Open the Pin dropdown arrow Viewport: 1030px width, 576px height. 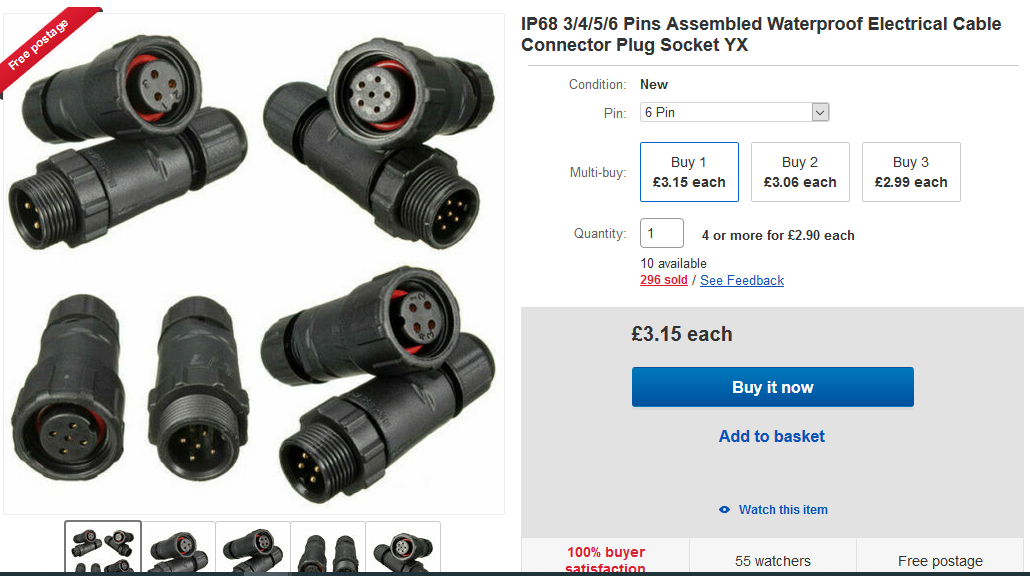pos(820,113)
